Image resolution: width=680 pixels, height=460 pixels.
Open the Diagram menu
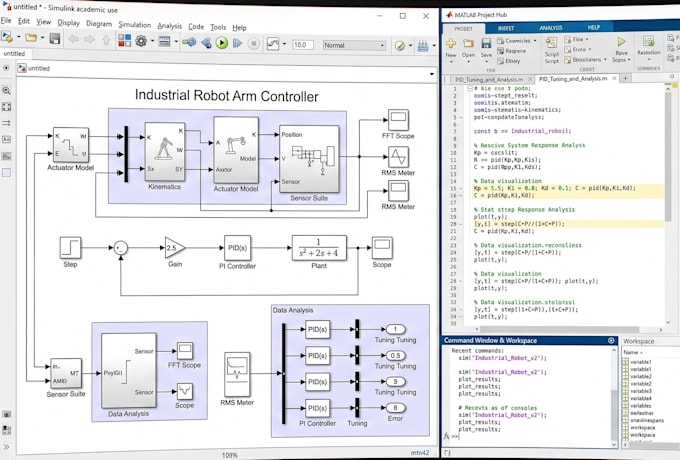coord(99,24)
